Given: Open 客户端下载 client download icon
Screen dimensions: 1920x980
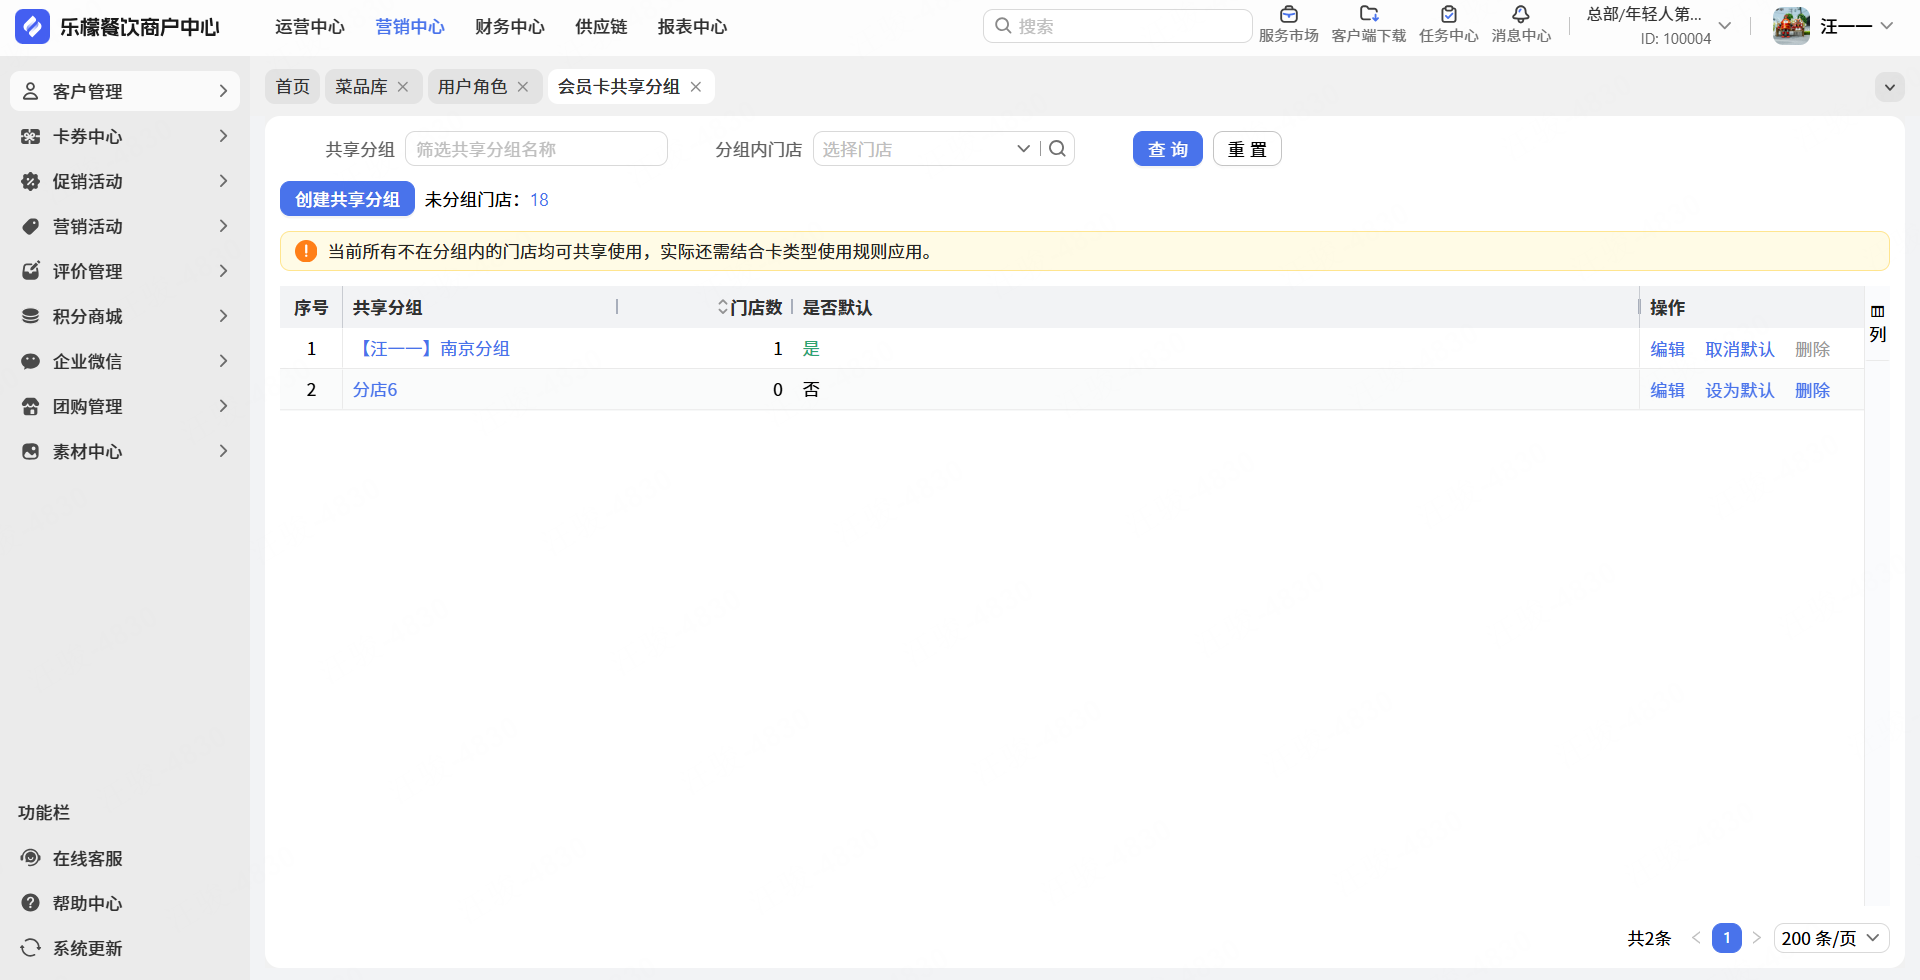Looking at the screenshot, I should tap(1369, 14).
